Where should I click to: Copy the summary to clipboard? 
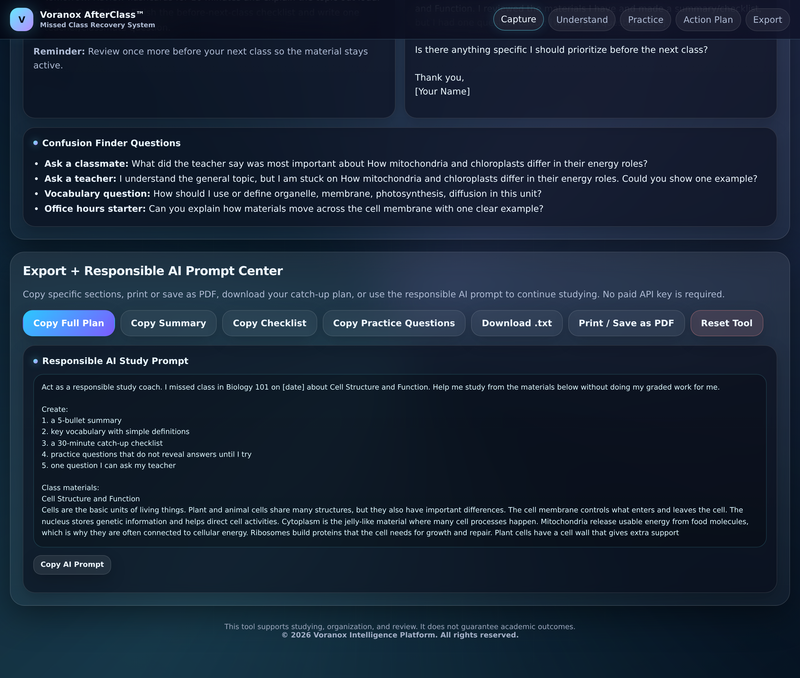point(168,323)
